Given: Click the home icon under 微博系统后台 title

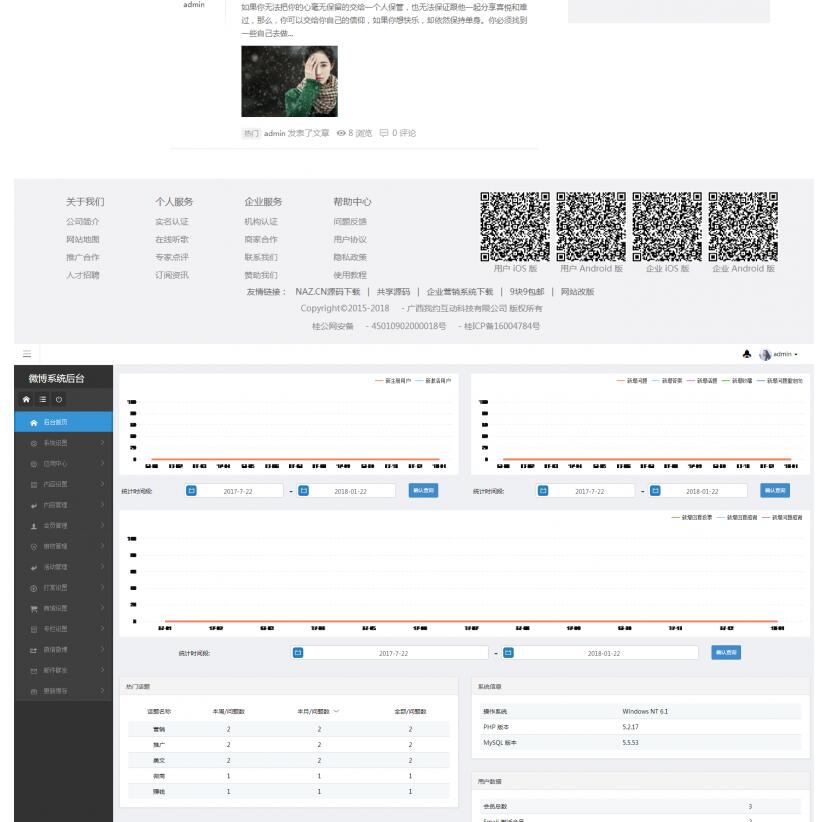Looking at the screenshot, I should (x=27, y=399).
